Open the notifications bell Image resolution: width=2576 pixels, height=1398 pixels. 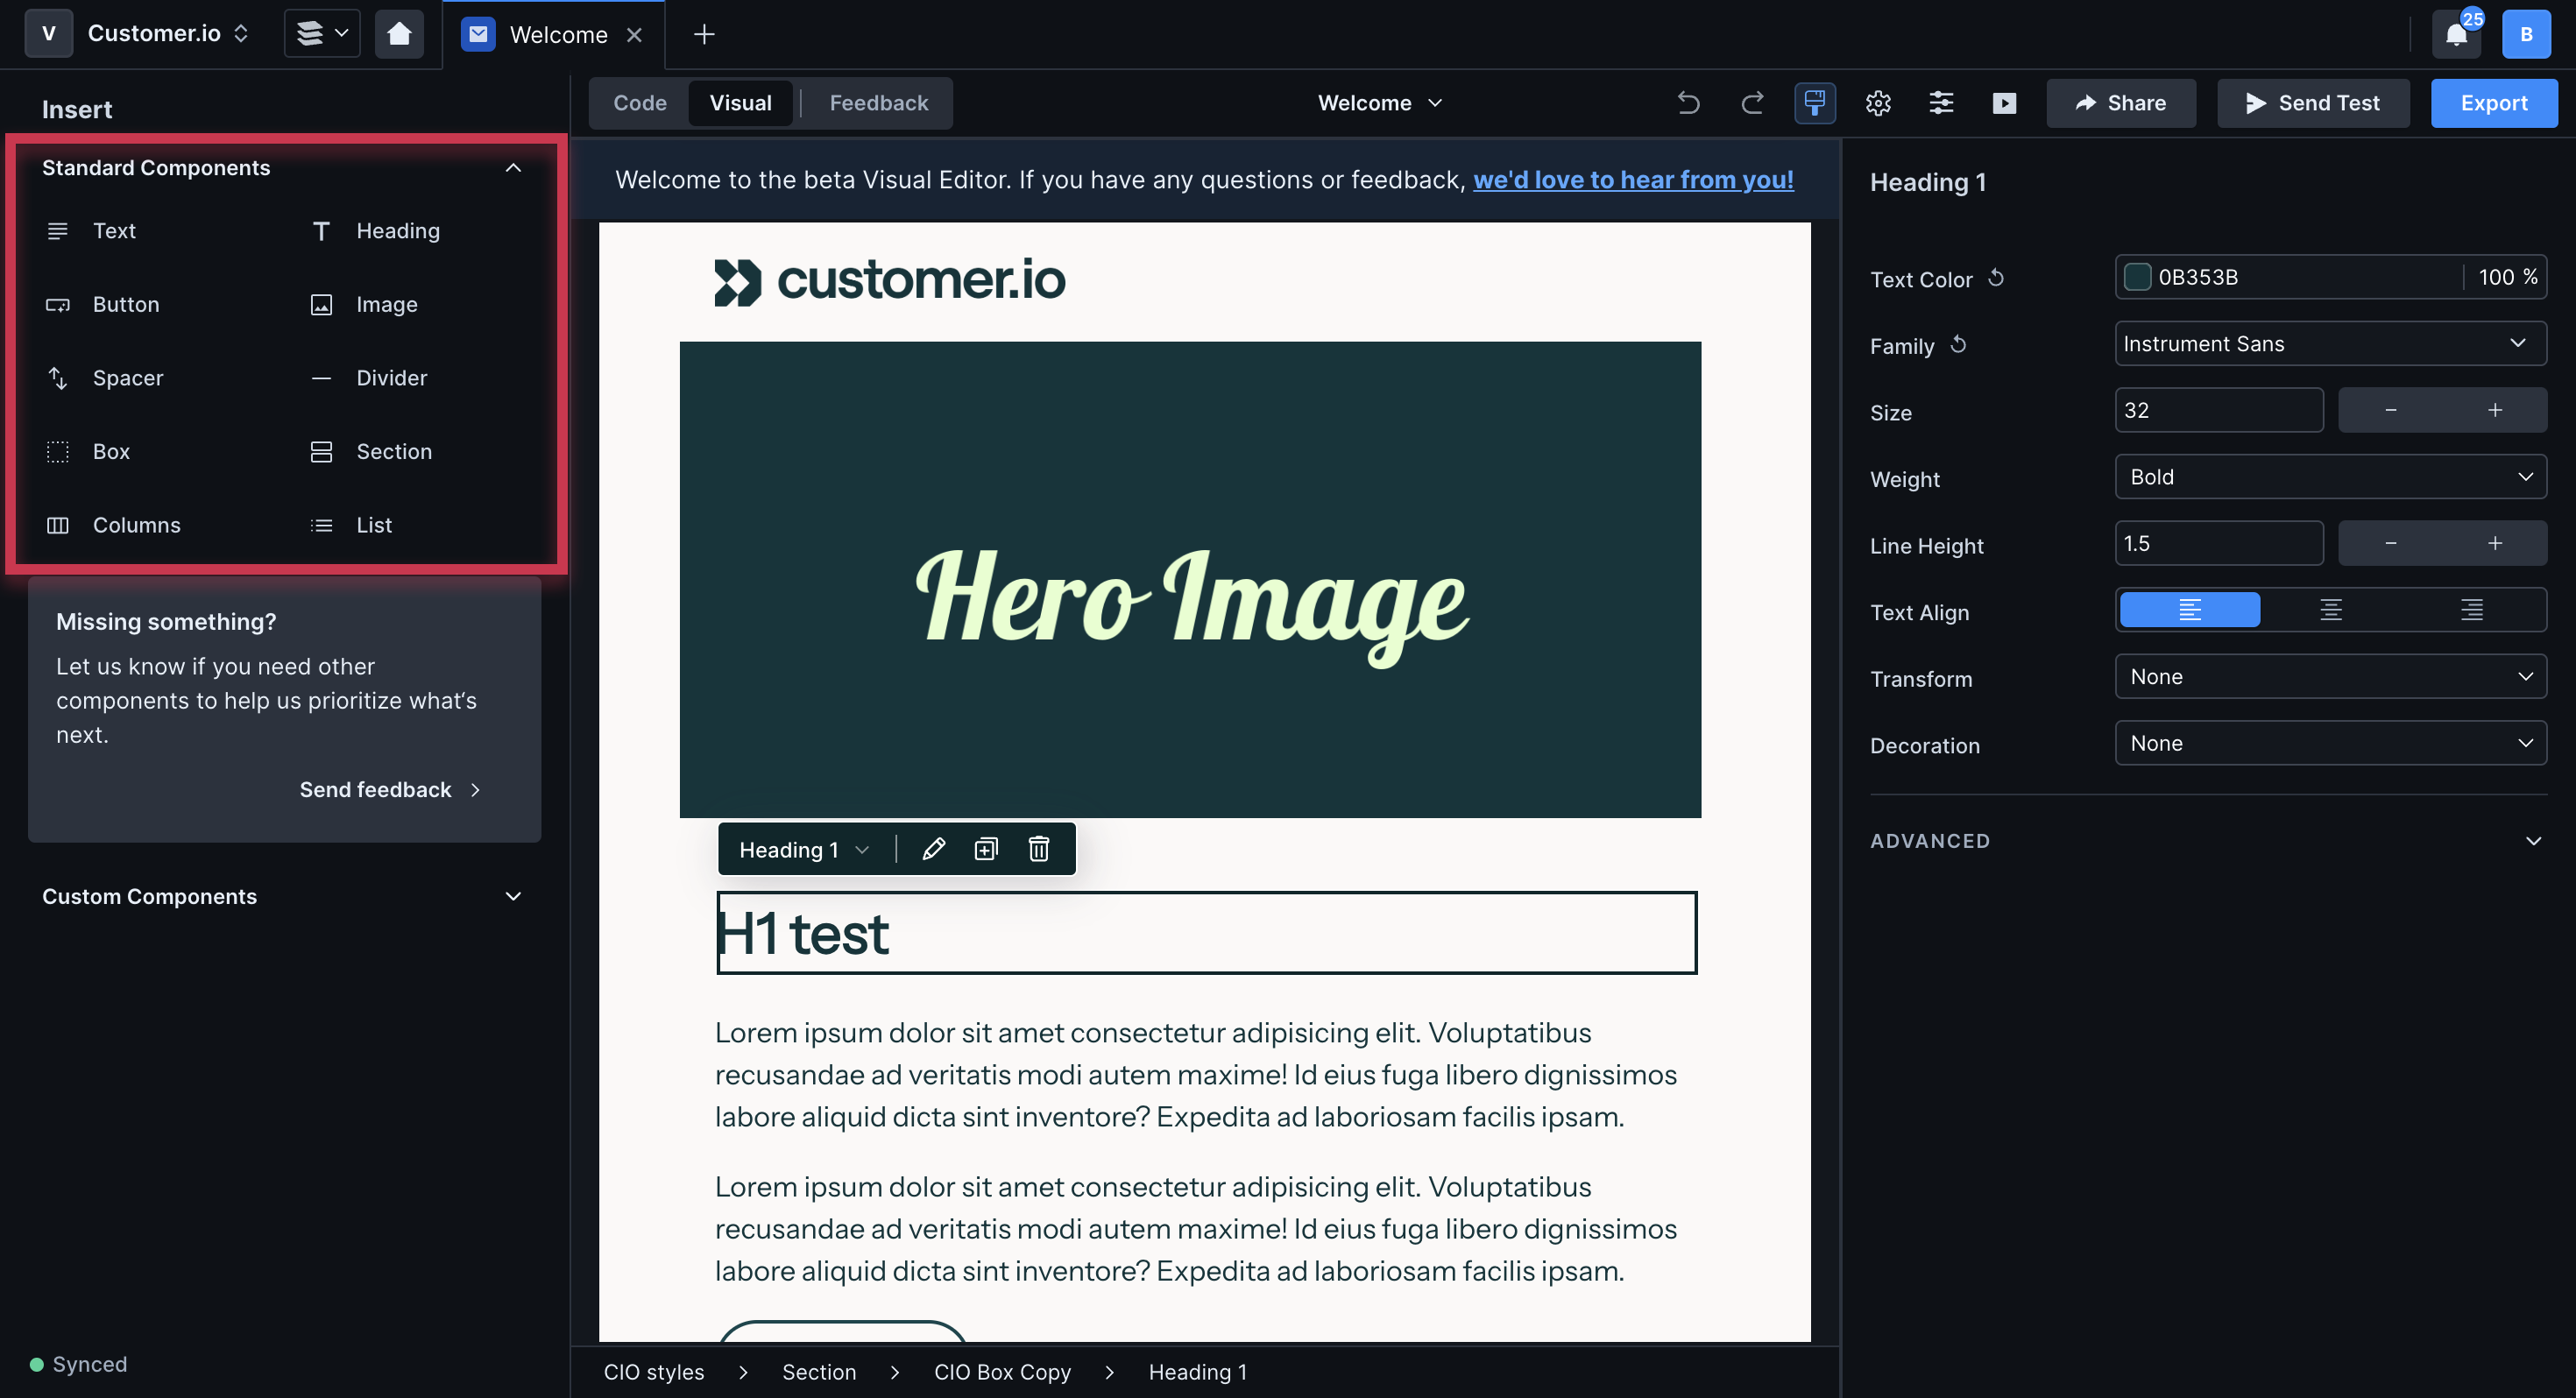(x=2456, y=34)
